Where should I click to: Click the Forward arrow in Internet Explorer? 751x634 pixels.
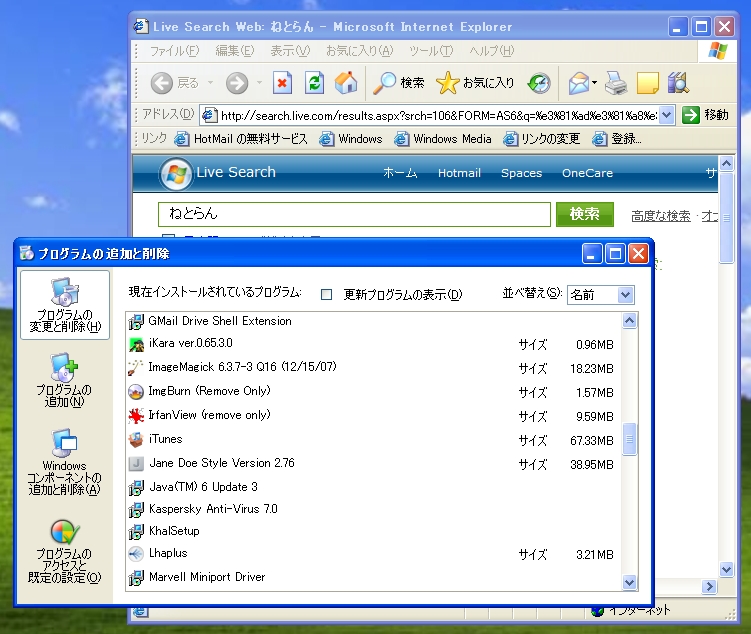[237, 83]
